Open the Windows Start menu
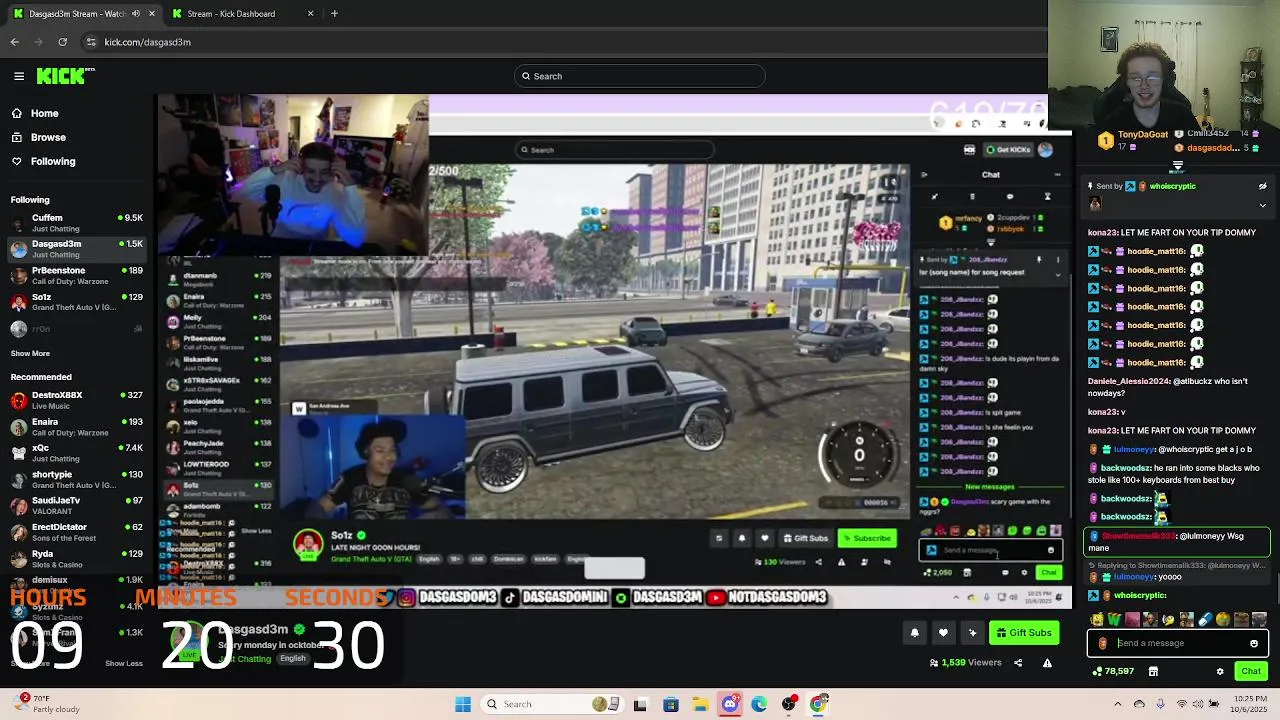1280x720 pixels. click(x=463, y=704)
